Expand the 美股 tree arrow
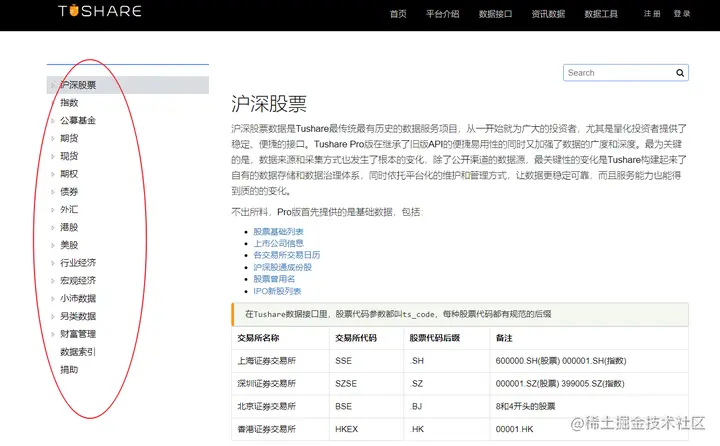The height and width of the screenshot is (446, 720). [x=53, y=245]
